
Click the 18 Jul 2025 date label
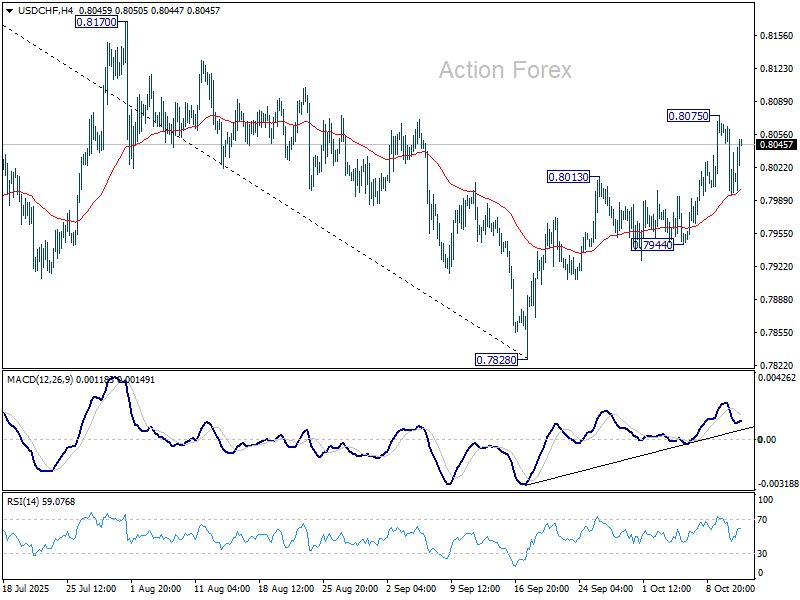tap(27, 590)
